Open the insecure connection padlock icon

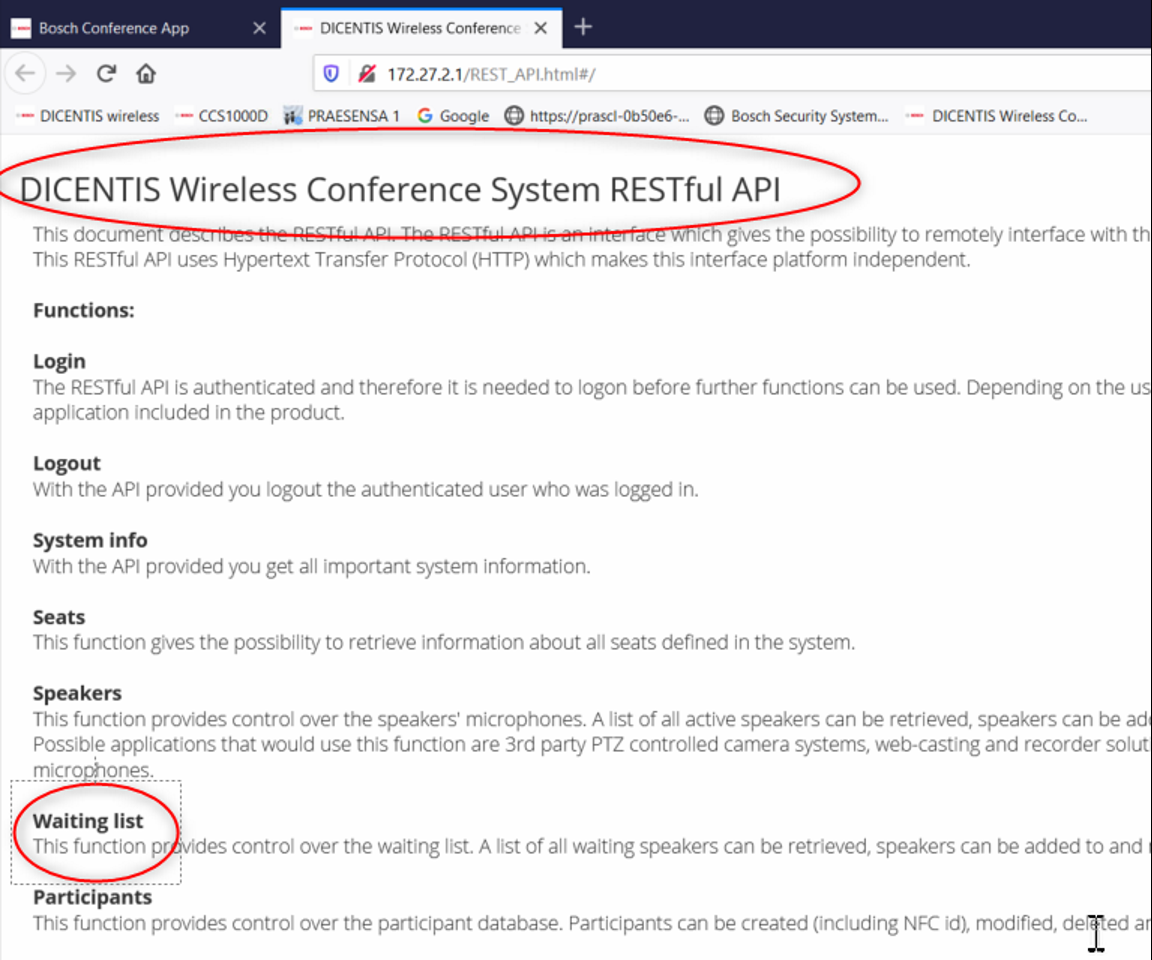point(367,74)
